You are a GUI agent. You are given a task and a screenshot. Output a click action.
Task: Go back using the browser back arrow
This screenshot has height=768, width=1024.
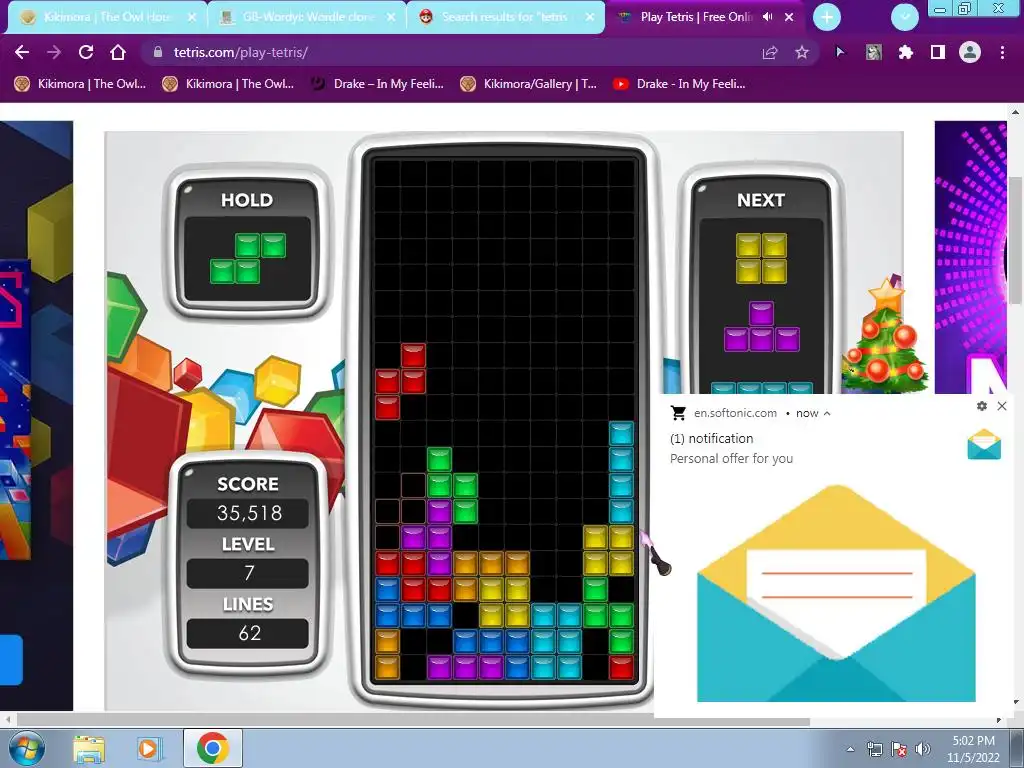(x=22, y=52)
